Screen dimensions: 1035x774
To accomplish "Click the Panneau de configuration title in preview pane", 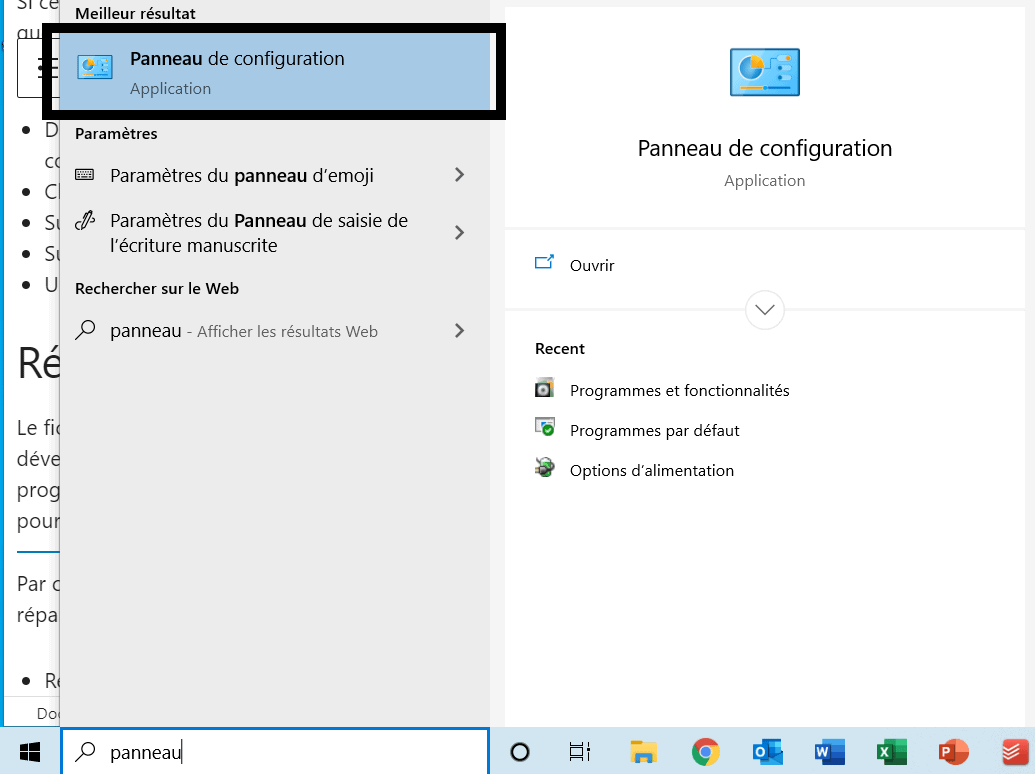I will pos(764,148).
